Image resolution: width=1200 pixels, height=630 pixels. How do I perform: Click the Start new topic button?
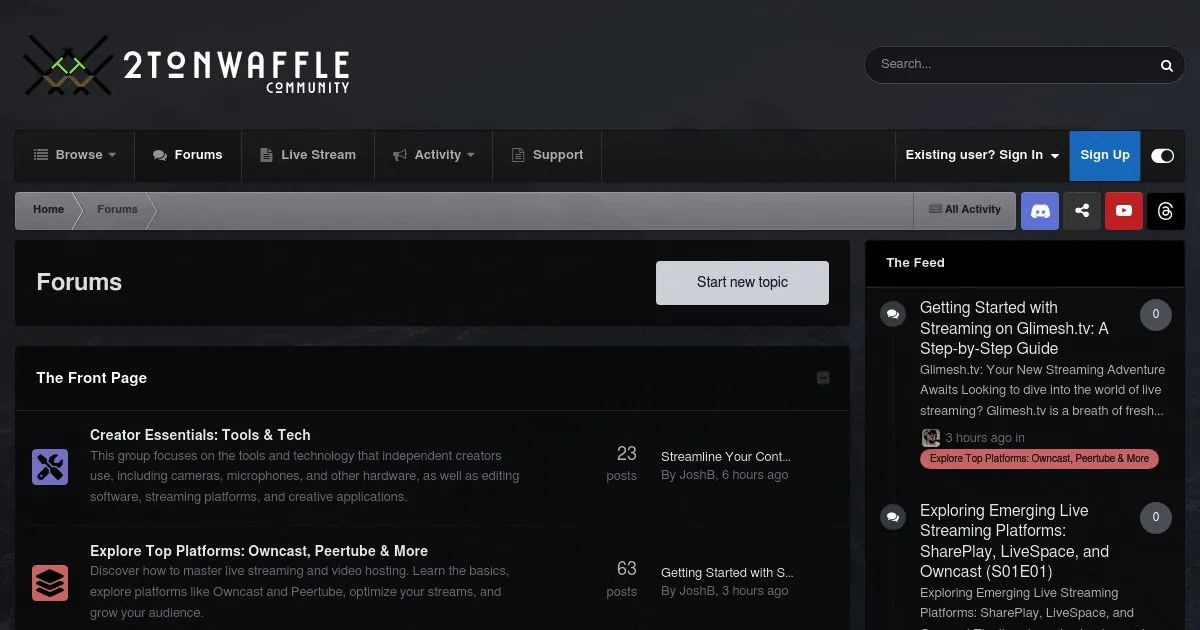742,283
